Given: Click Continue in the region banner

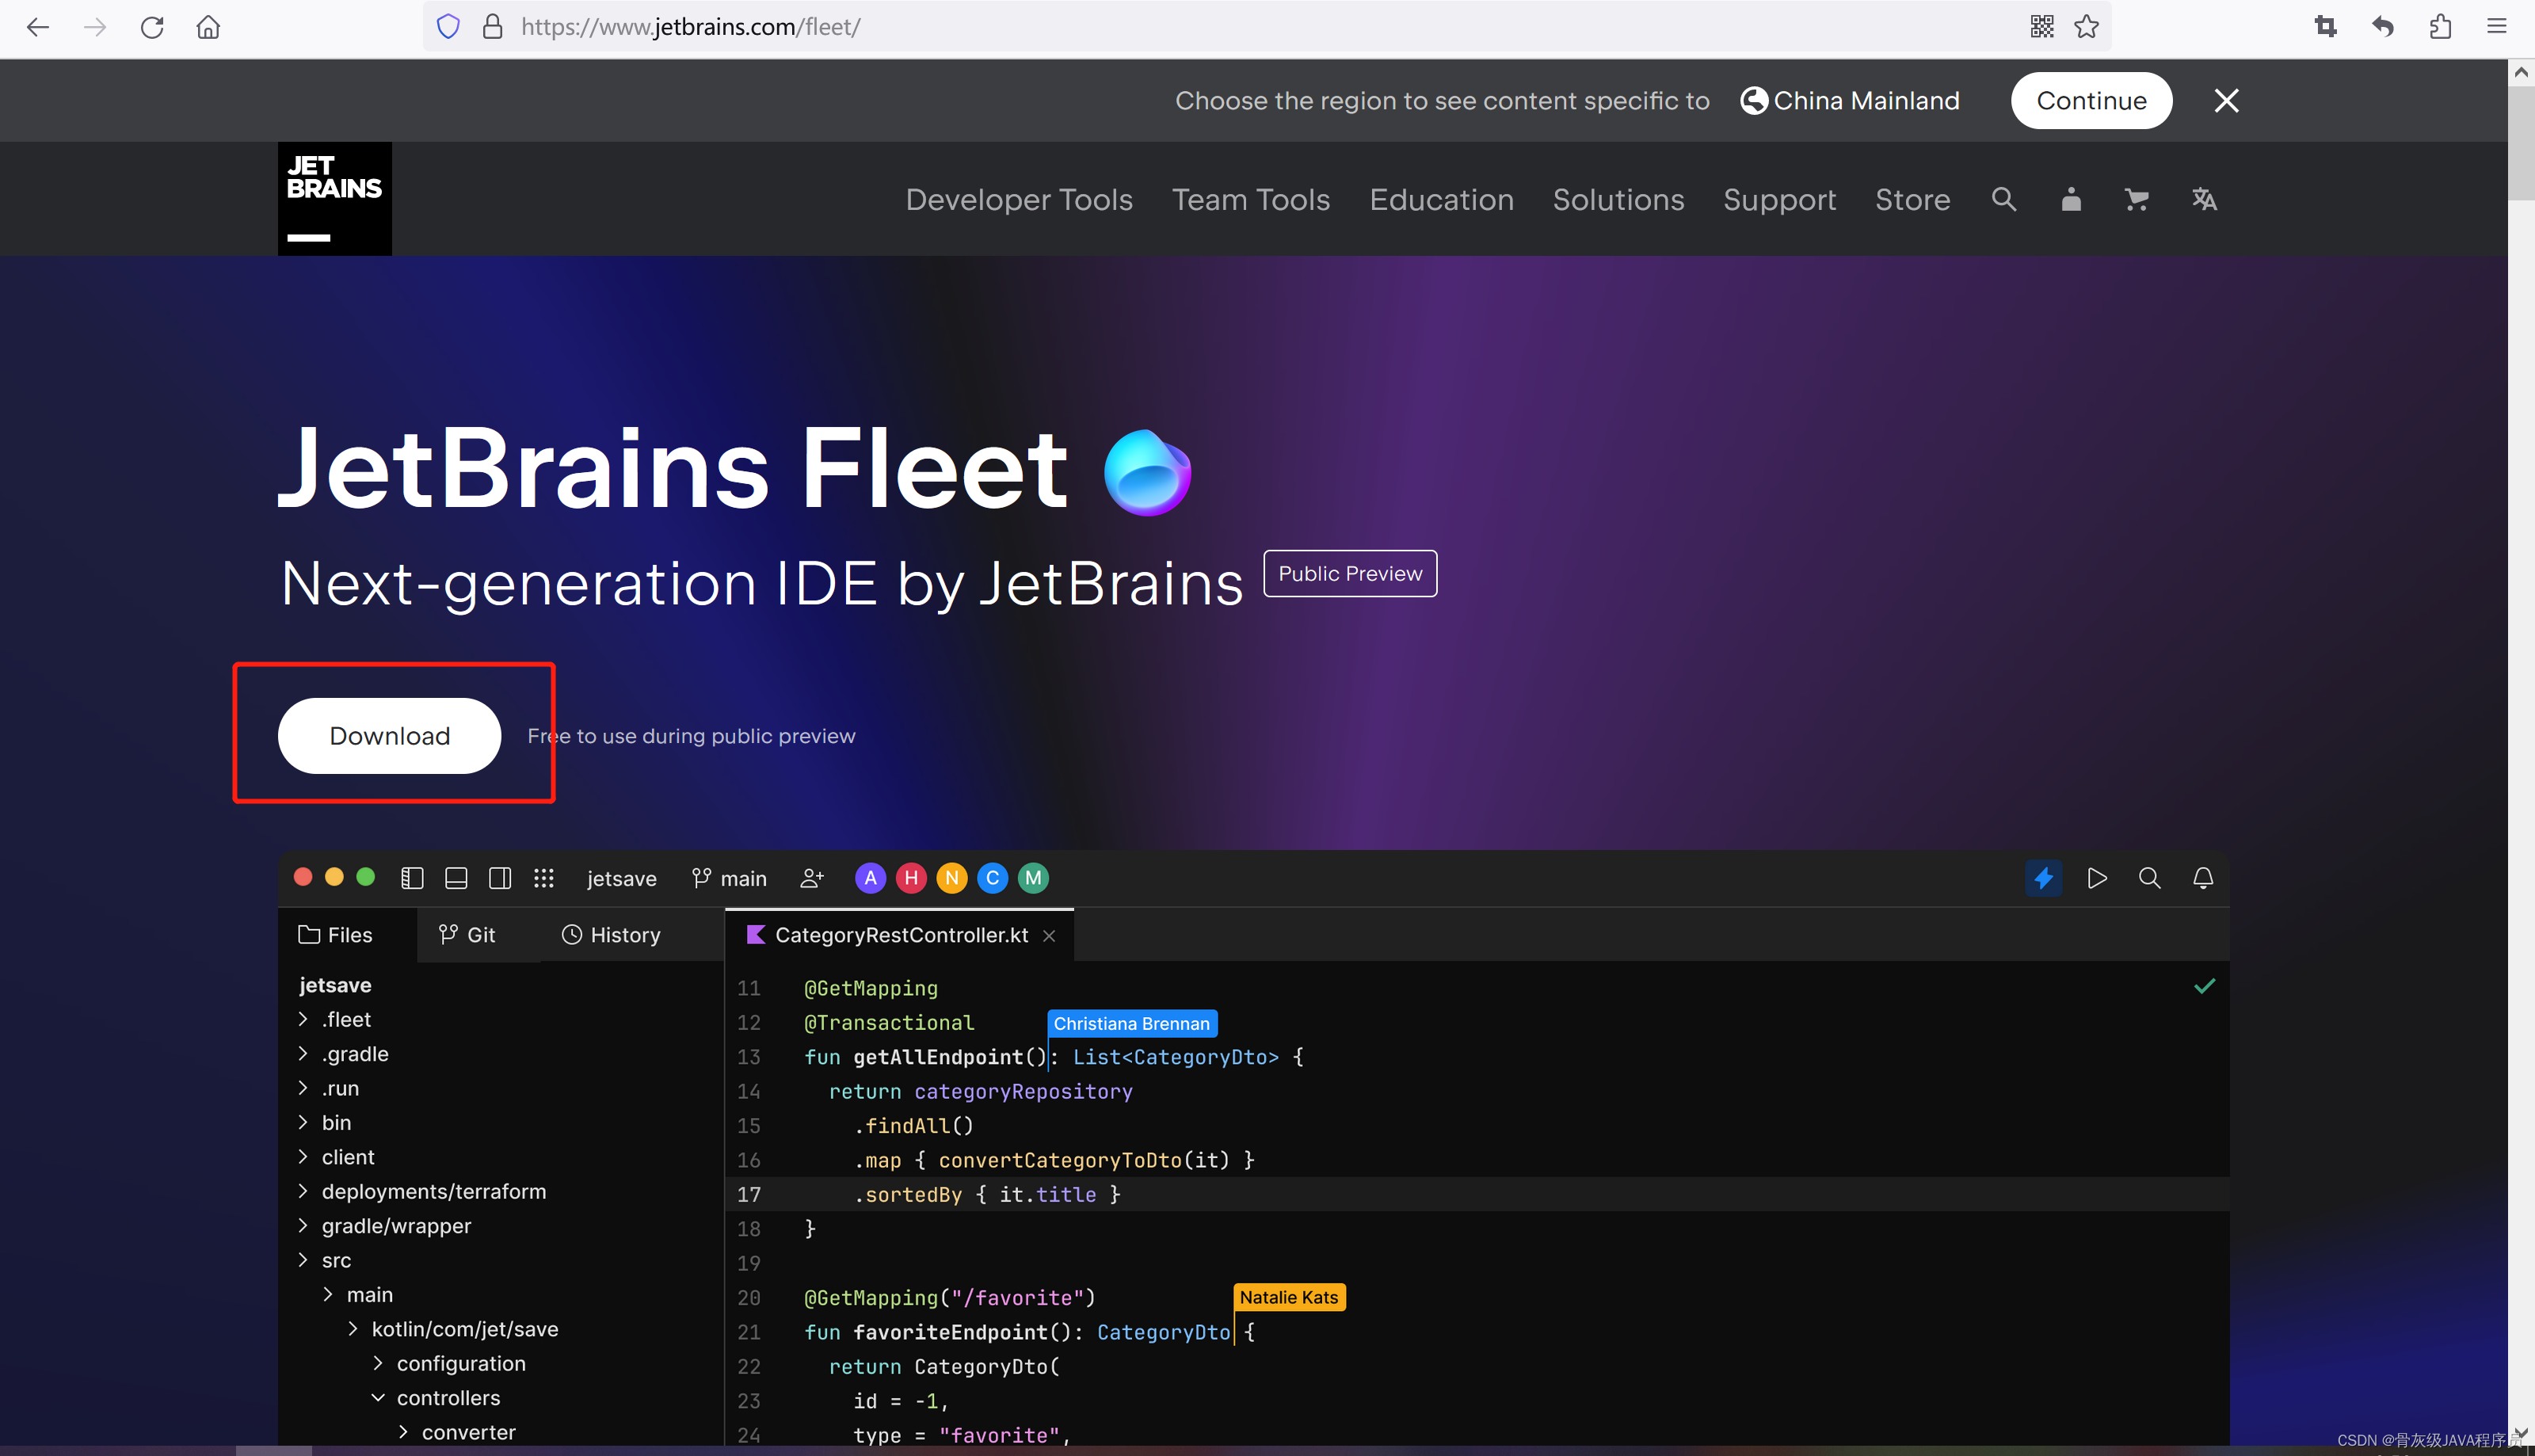Looking at the screenshot, I should coord(2091,100).
